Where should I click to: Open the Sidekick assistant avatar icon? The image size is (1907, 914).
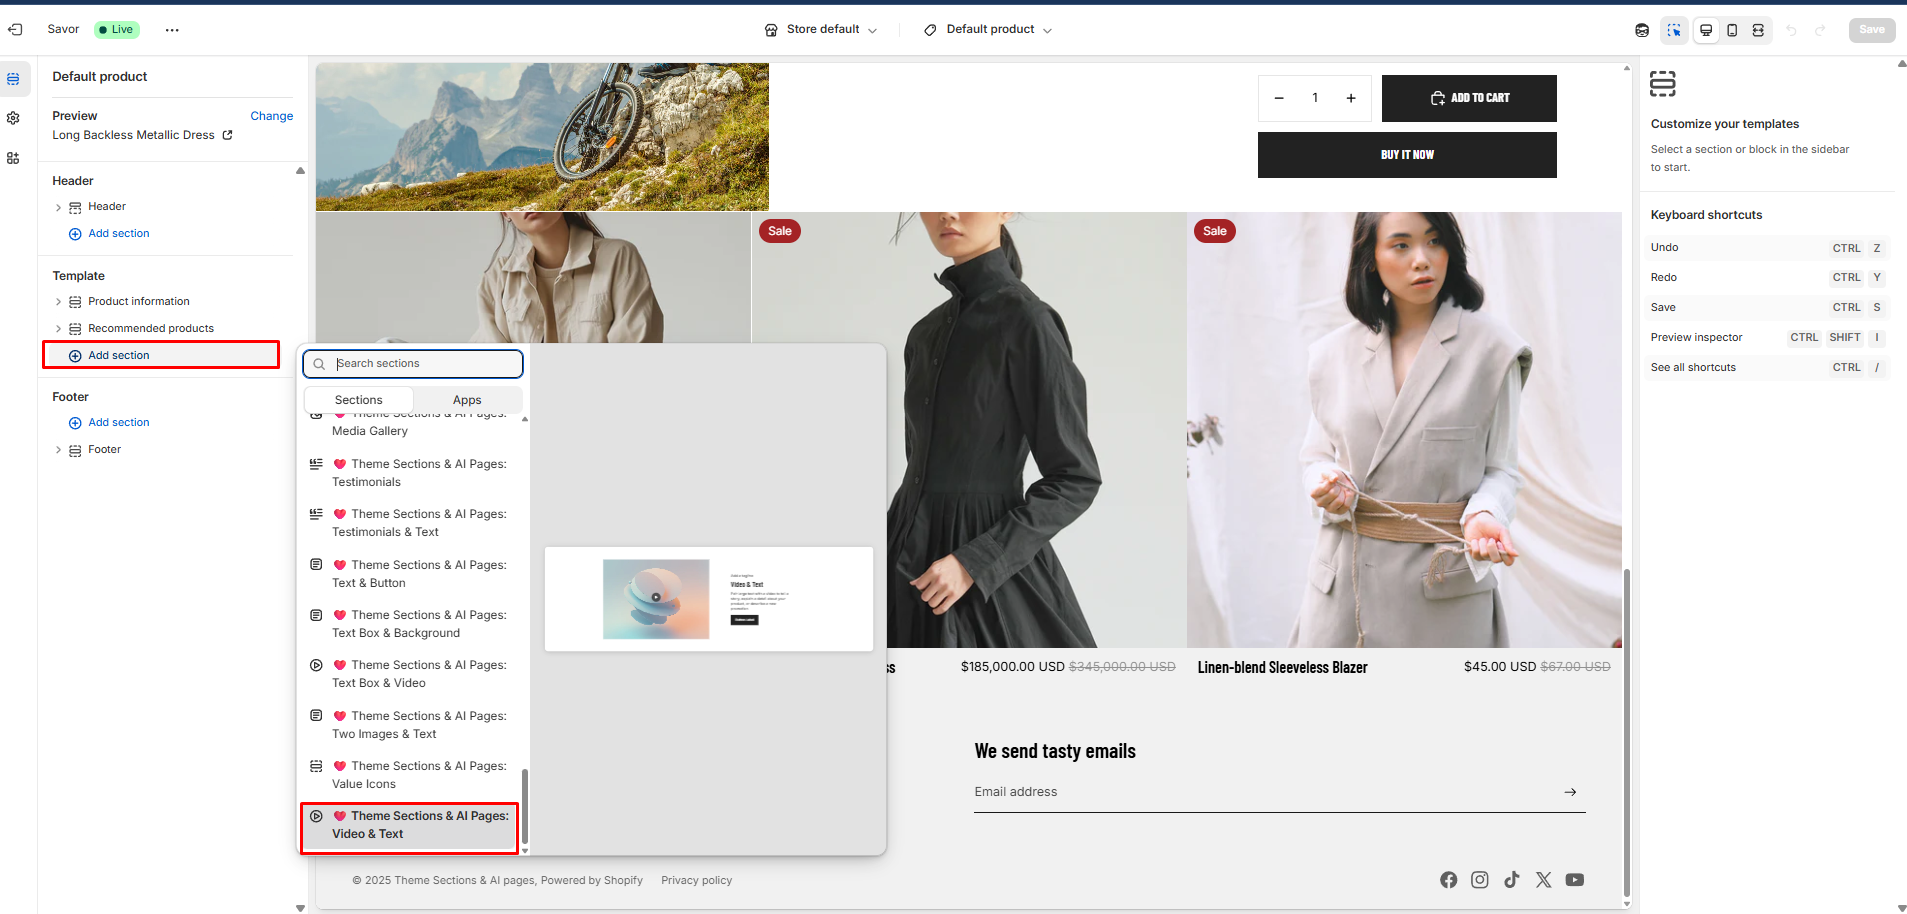point(1642,30)
